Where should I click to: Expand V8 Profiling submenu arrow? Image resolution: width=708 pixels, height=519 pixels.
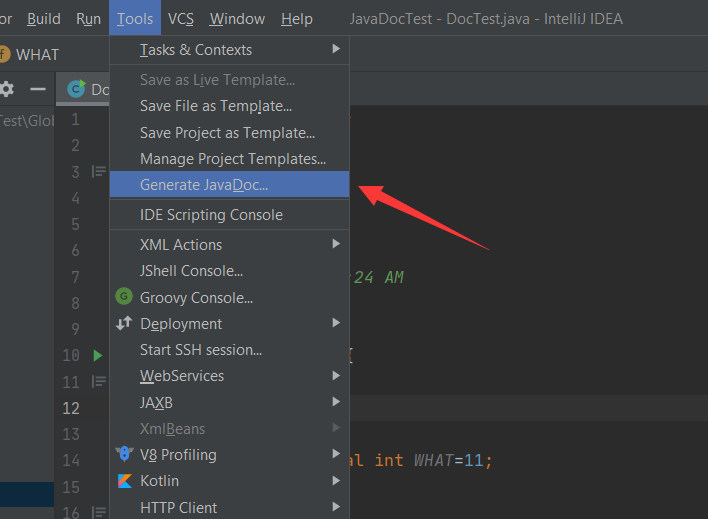[x=336, y=454]
